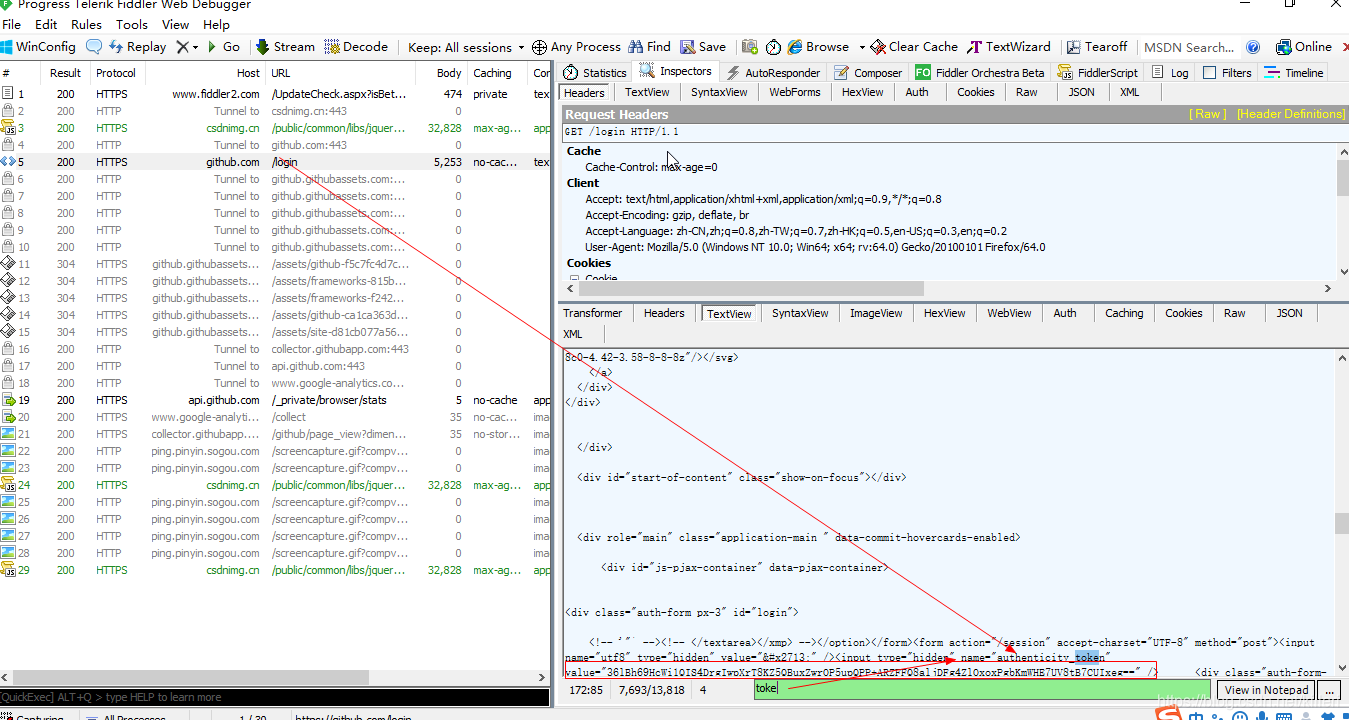This screenshot has height=720, width=1349.
Task: Click the MSDN Search input box
Action: pyautogui.click(x=1190, y=47)
